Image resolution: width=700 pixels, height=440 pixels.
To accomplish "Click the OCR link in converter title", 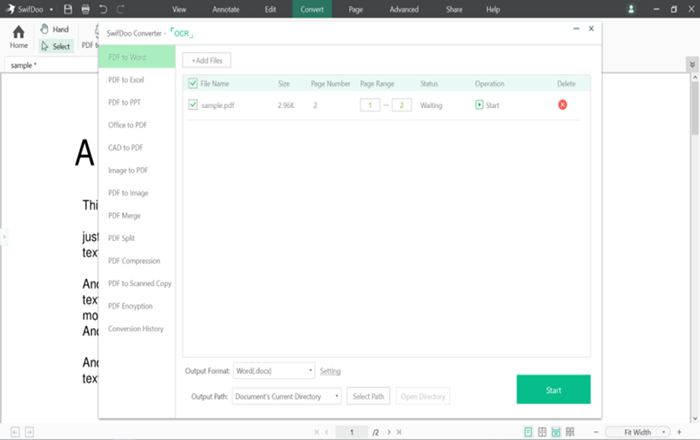I will pos(181,33).
